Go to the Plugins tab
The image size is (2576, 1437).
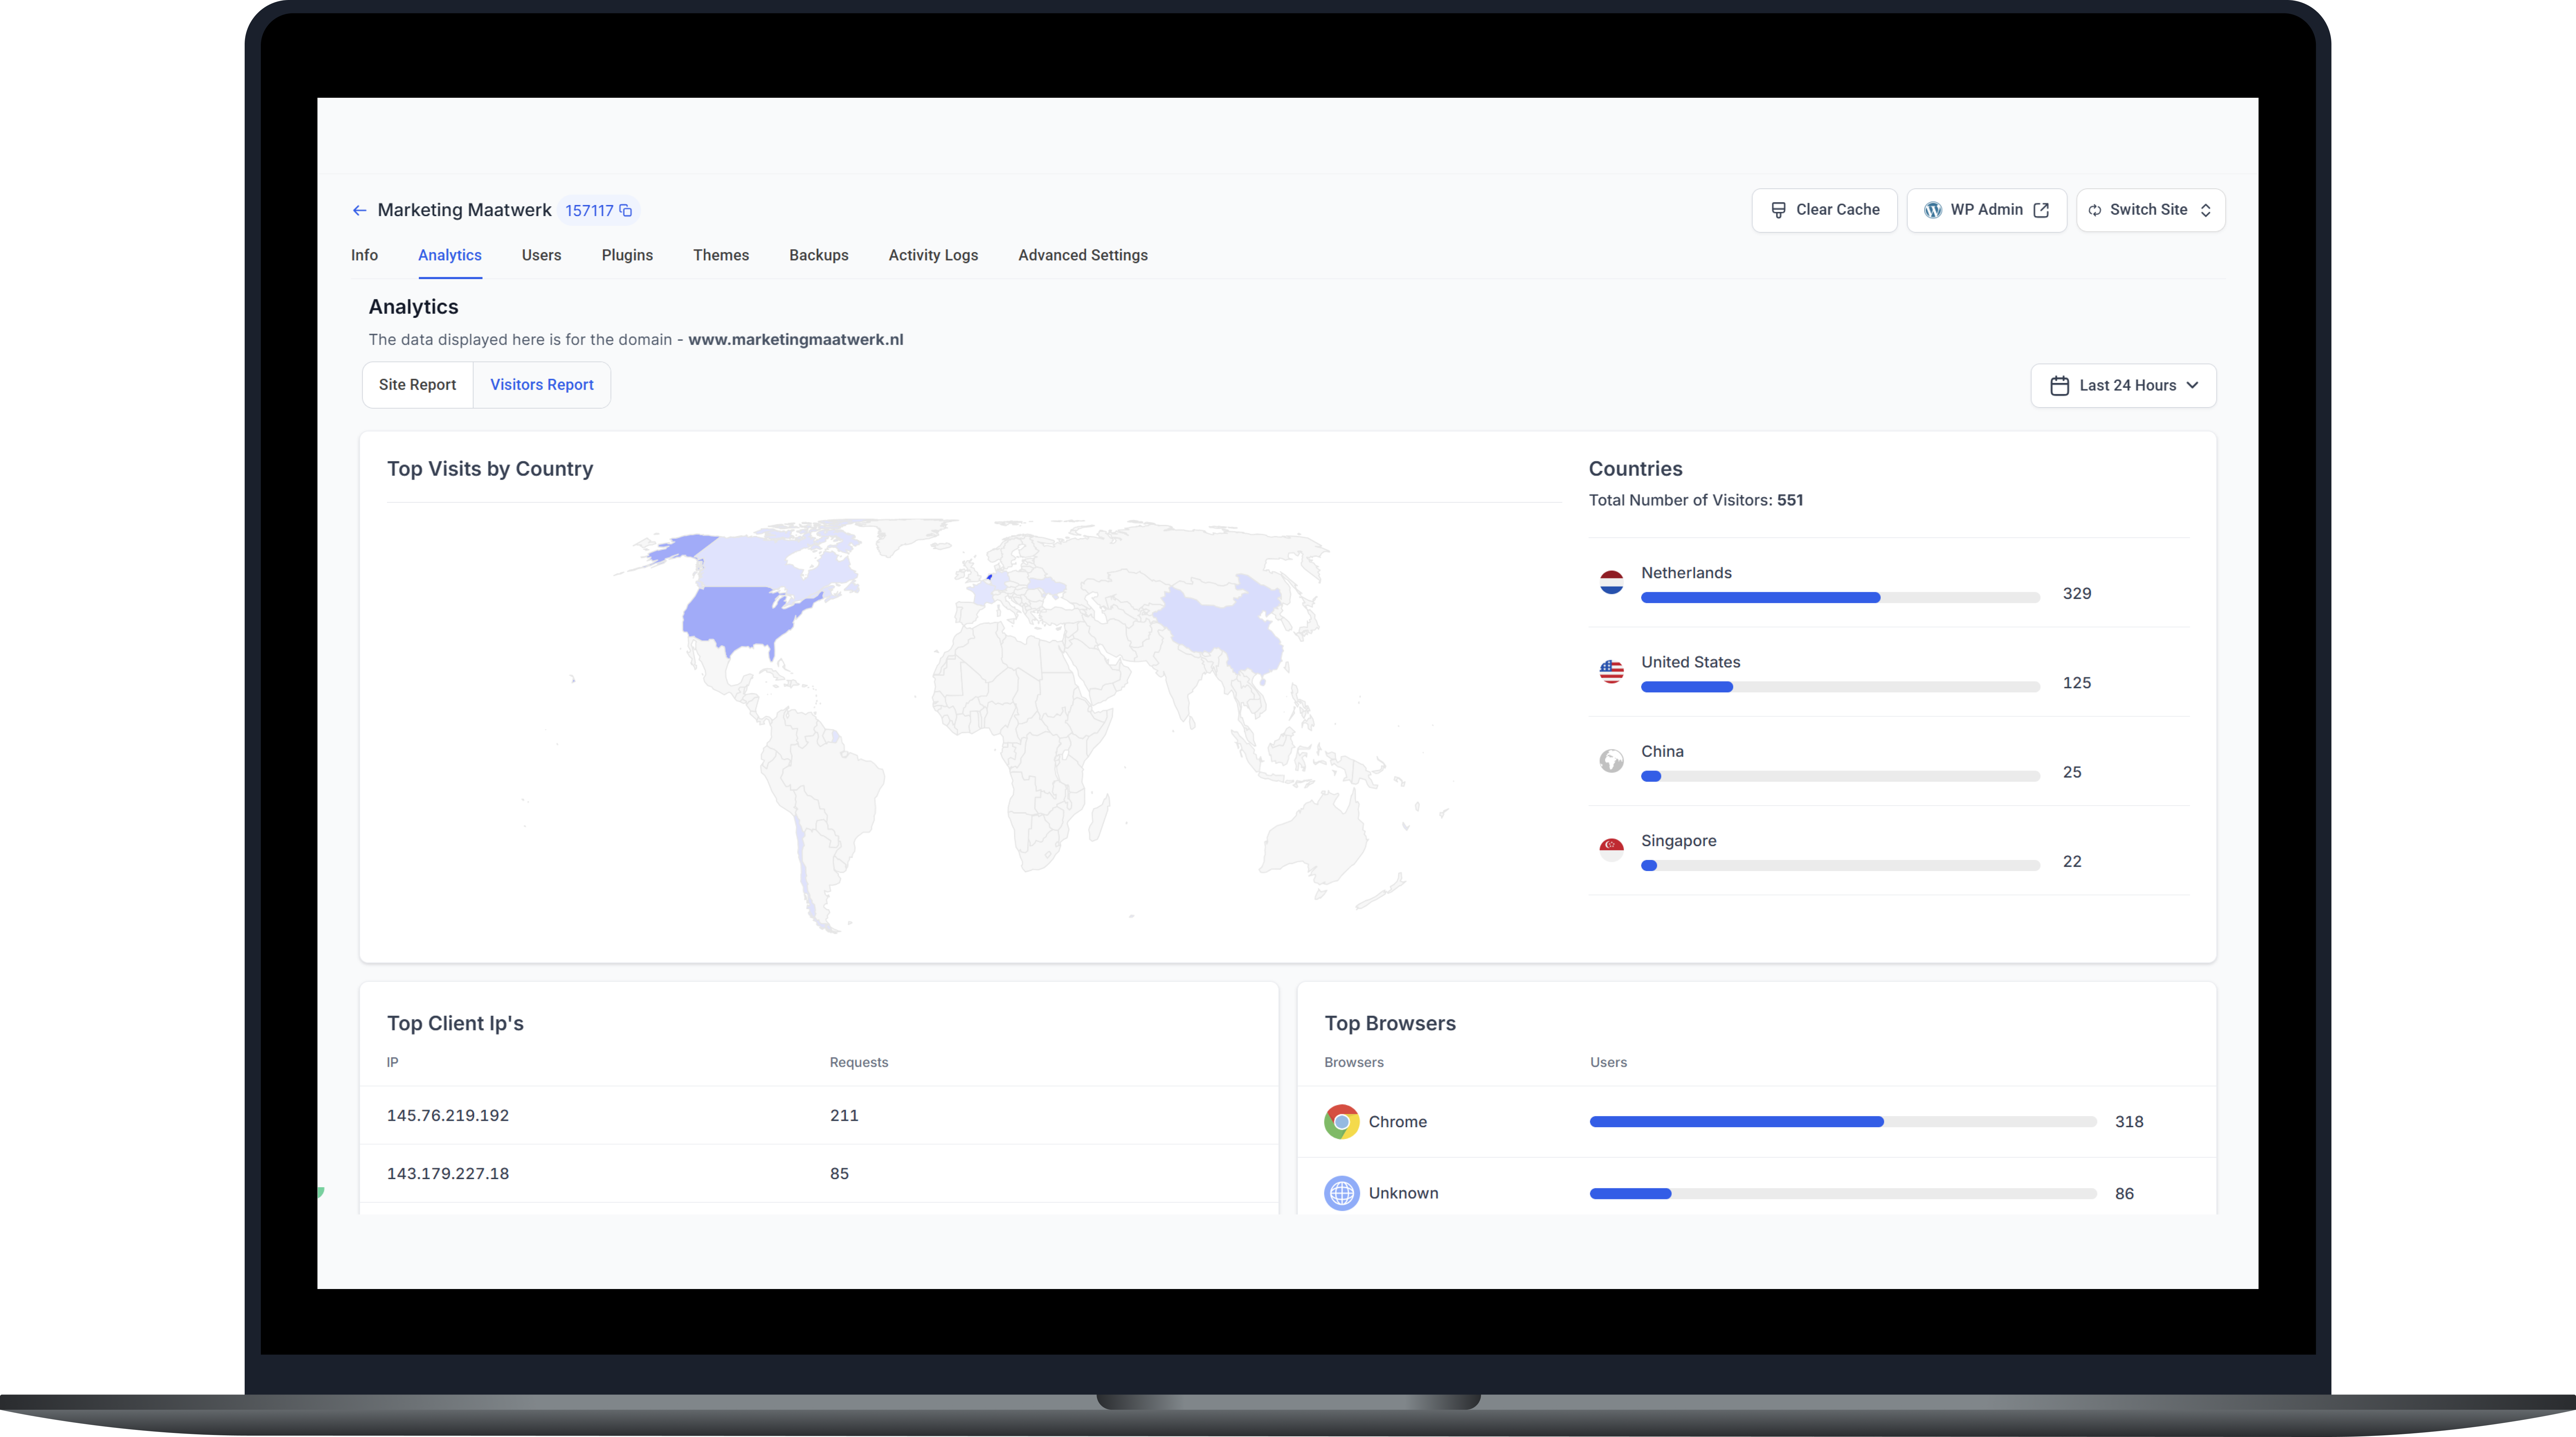627,255
